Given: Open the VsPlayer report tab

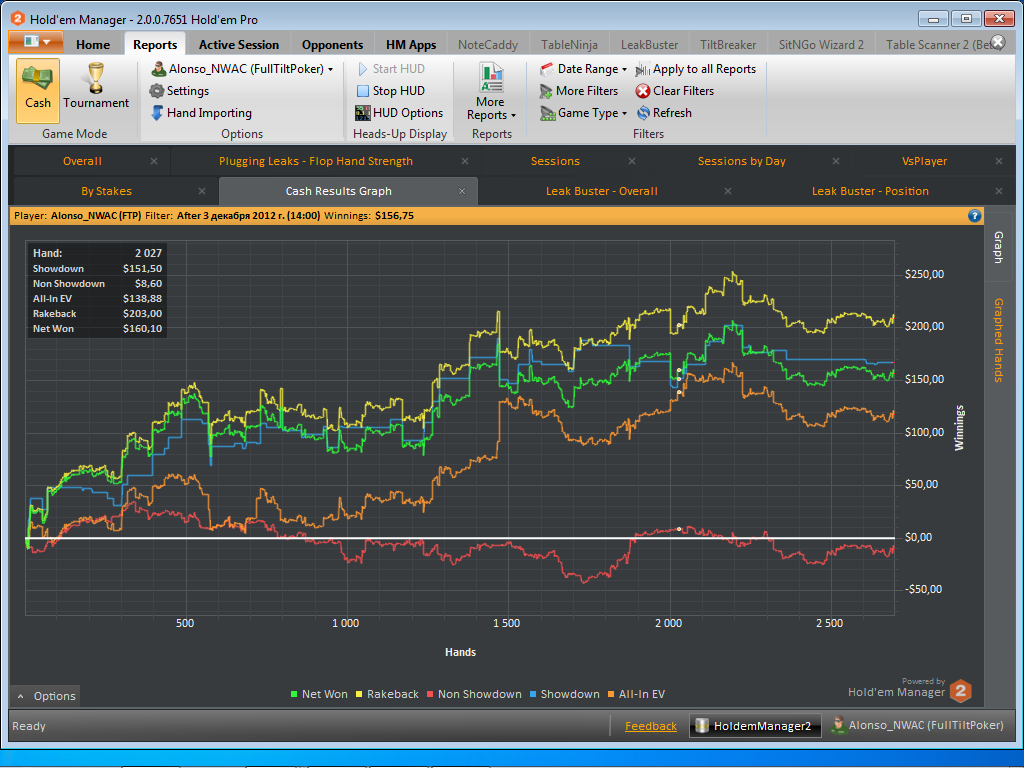Looking at the screenshot, I should click(x=924, y=161).
